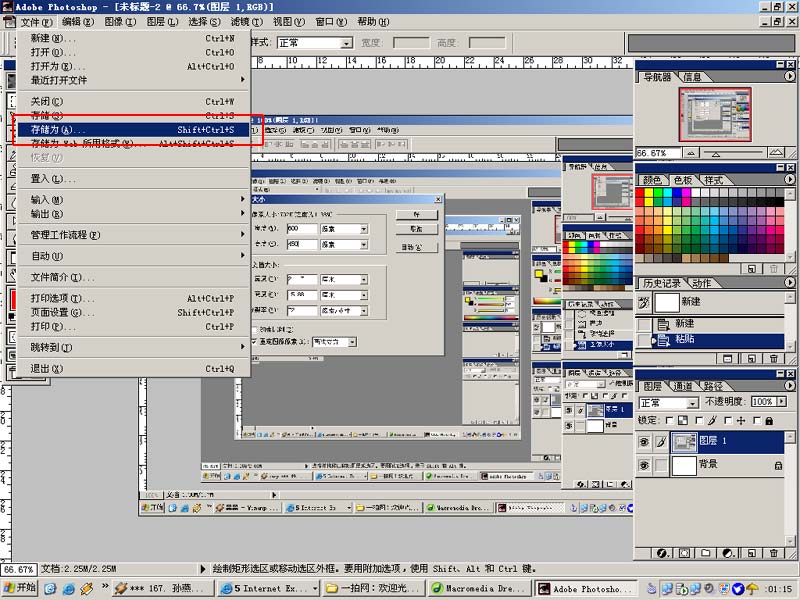Image resolution: width=800 pixels, height=600 pixels.
Task: Click the 新建 snapshot thumbnail in History
Action: coord(667,303)
